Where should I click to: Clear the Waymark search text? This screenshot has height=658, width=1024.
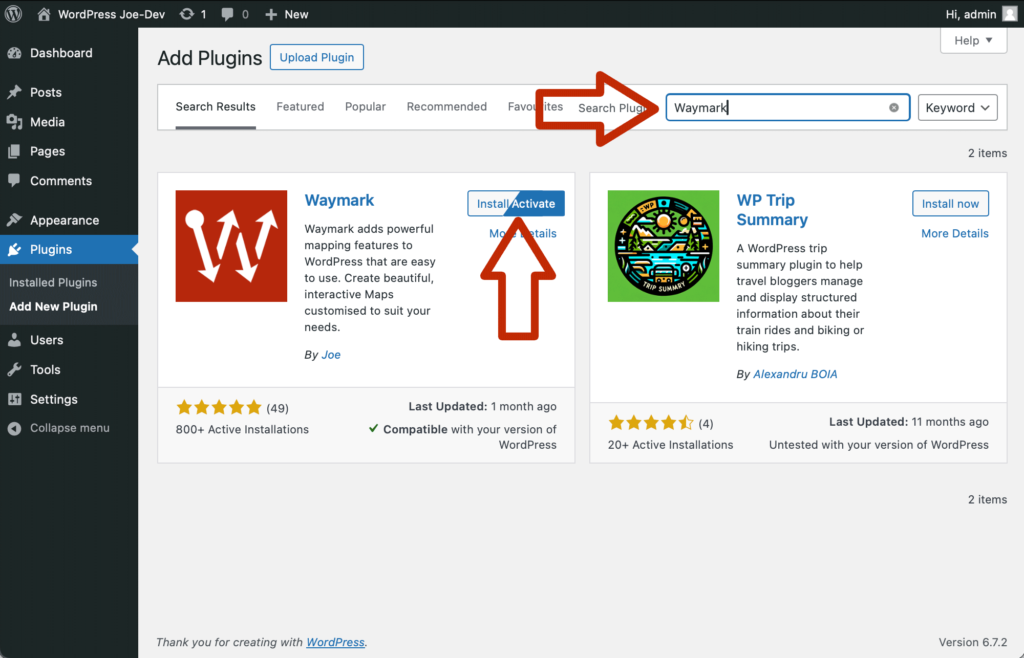click(x=894, y=108)
